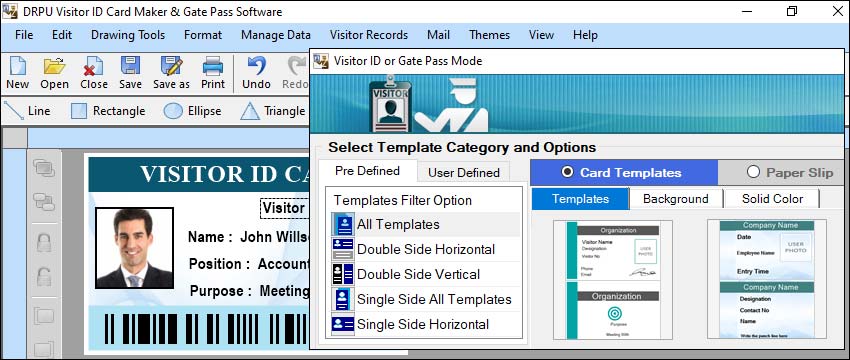850x360 pixels.
Task: Select the All Templates filter text
Action: (x=398, y=224)
